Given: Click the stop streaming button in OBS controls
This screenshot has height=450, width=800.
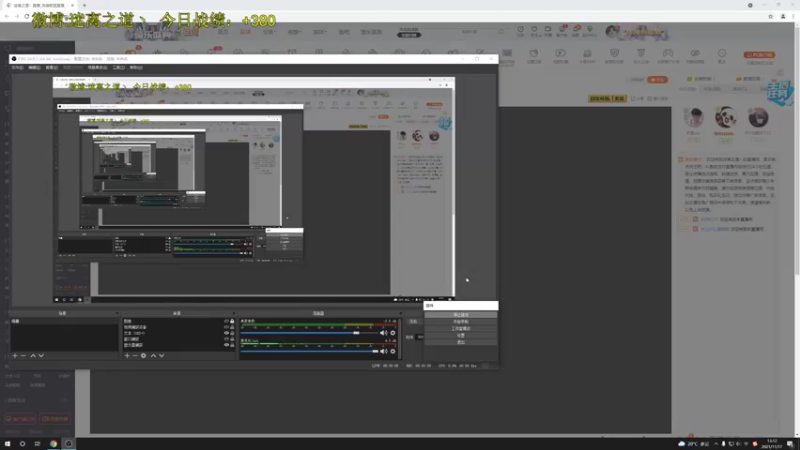Looking at the screenshot, I should point(461,315).
